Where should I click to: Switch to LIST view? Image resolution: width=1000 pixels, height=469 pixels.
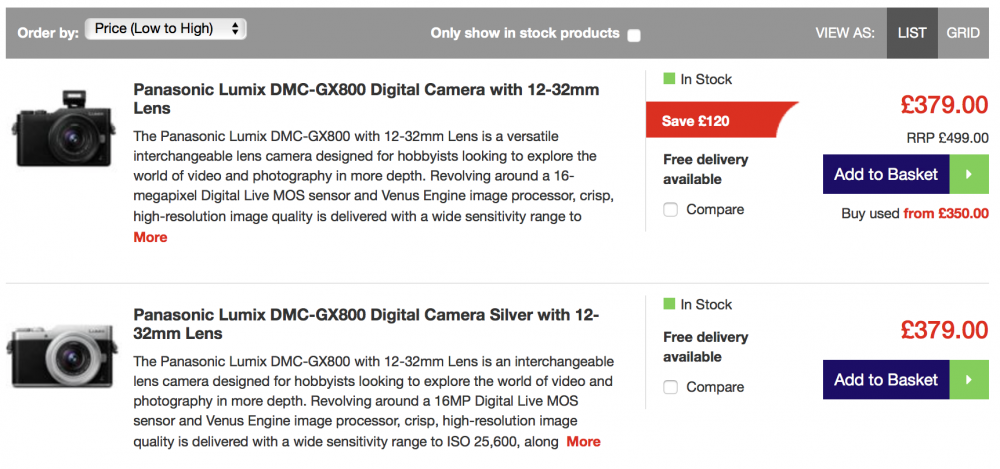(x=912, y=33)
